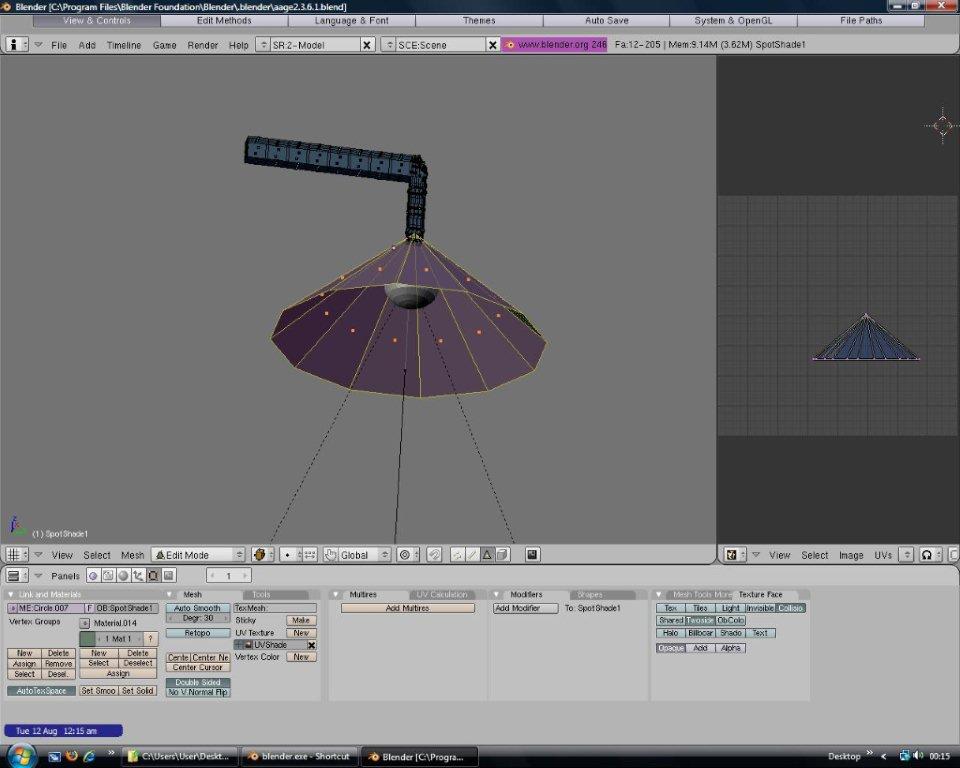This screenshot has width=960, height=768.
Task: Collapse the Modifiers panel
Action: (x=497, y=595)
